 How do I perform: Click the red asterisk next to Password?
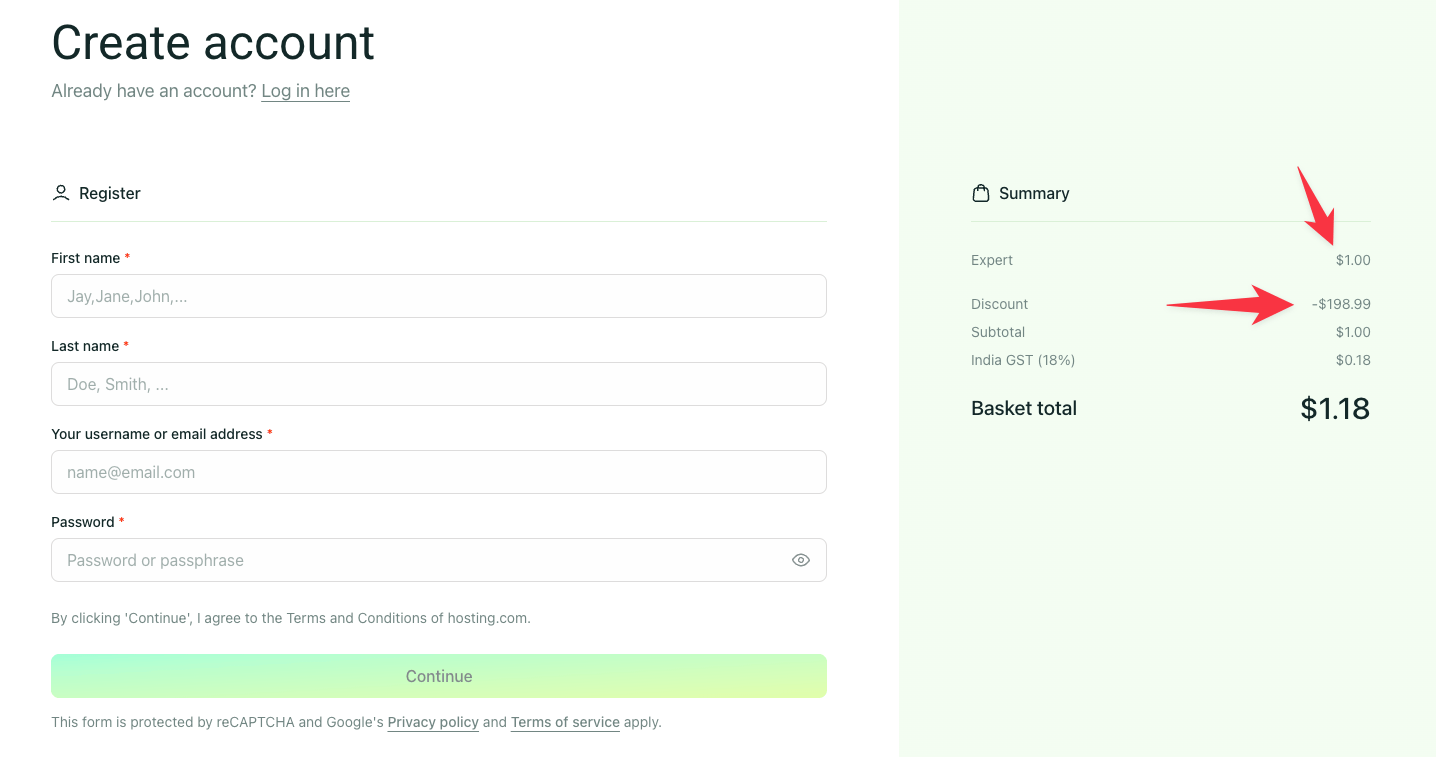click(x=121, y=520)
